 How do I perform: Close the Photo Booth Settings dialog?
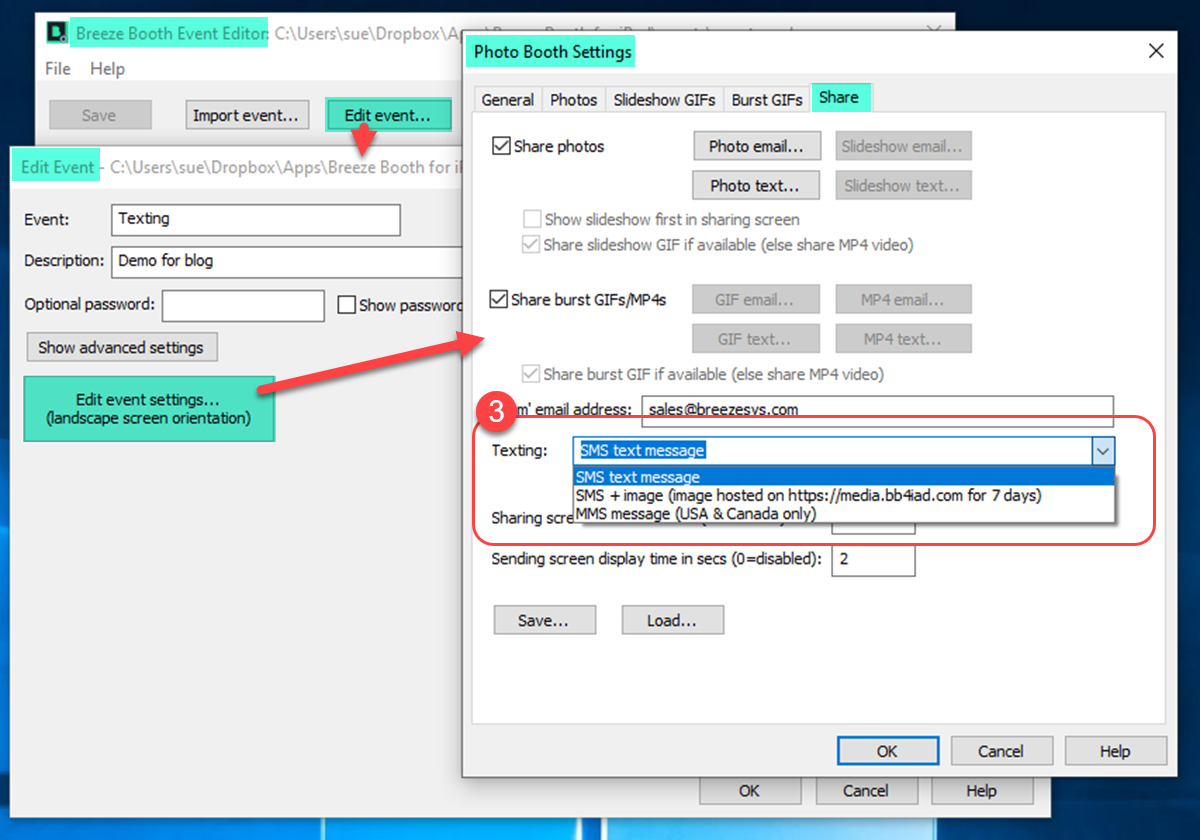pos(1156,51)
